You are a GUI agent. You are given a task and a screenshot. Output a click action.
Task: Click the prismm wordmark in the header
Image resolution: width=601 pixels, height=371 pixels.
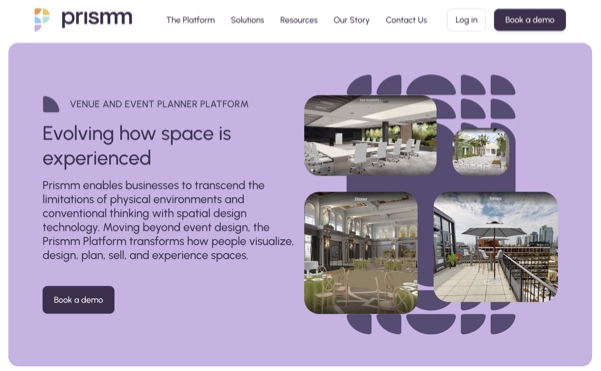(x=97, y=18)
